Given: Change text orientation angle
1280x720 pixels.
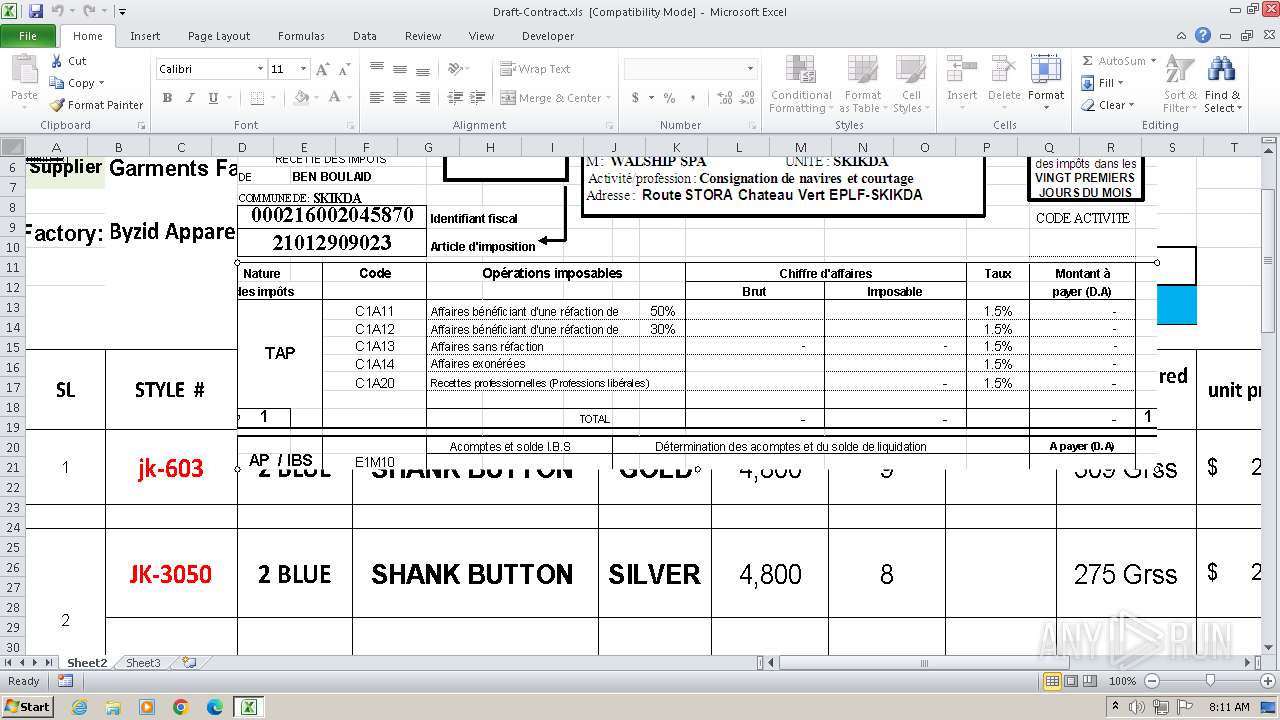Looking at the screenshot, I should 456,69.
